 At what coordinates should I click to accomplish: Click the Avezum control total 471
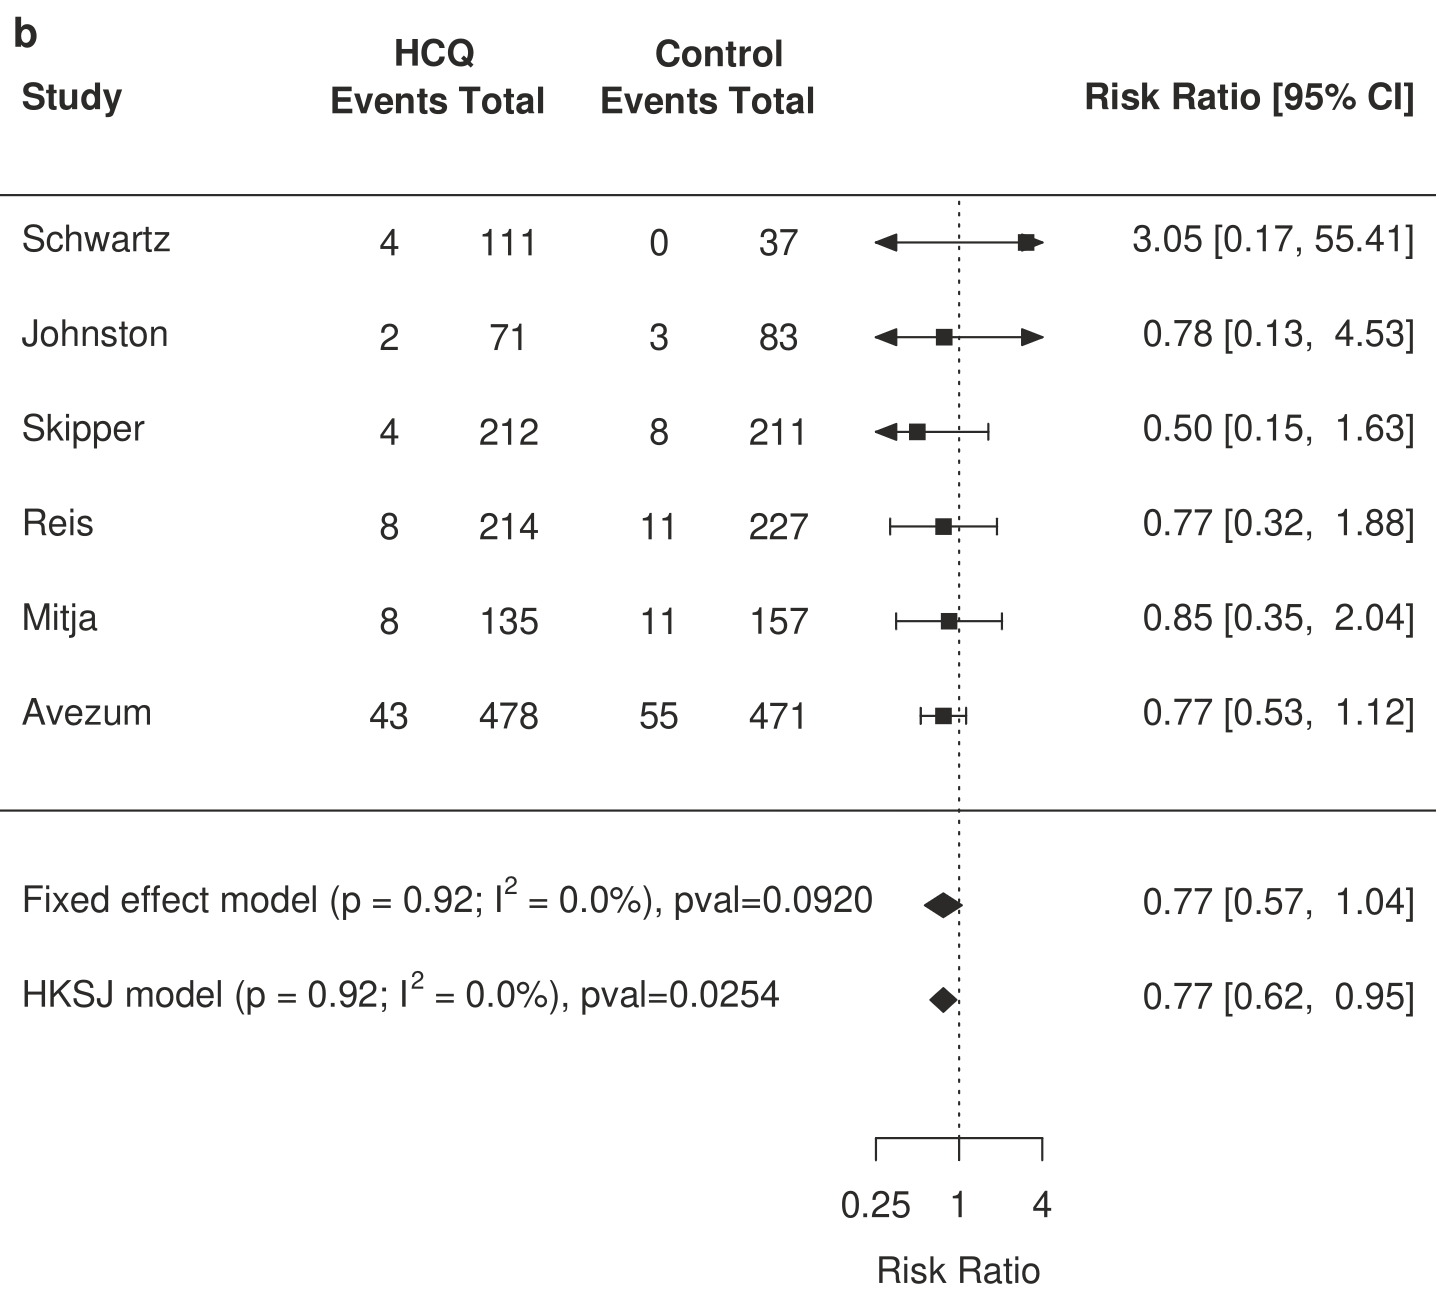click(x=777, y=716)
